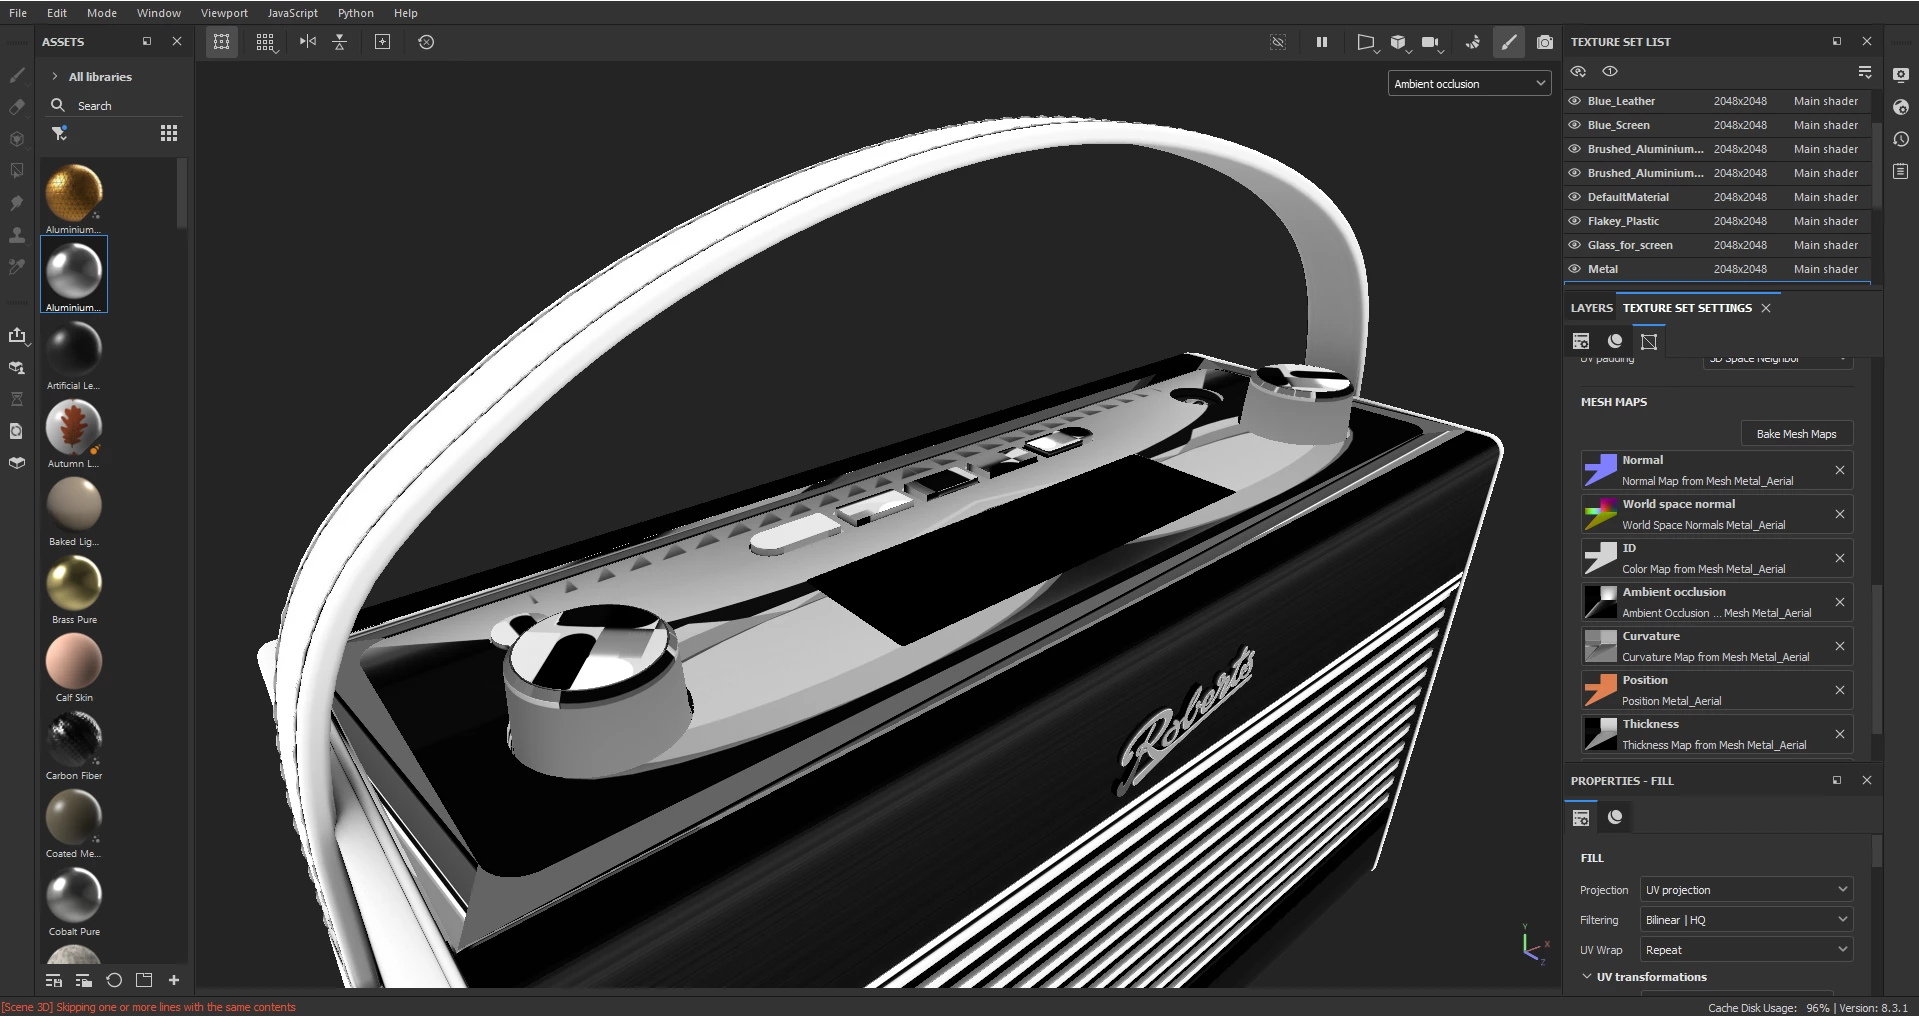This screenshot has height=1016, width=1919.
Task: Open the Texture Set list settings menu icon
Action: pyautogui.click(x=1865, y=72)
